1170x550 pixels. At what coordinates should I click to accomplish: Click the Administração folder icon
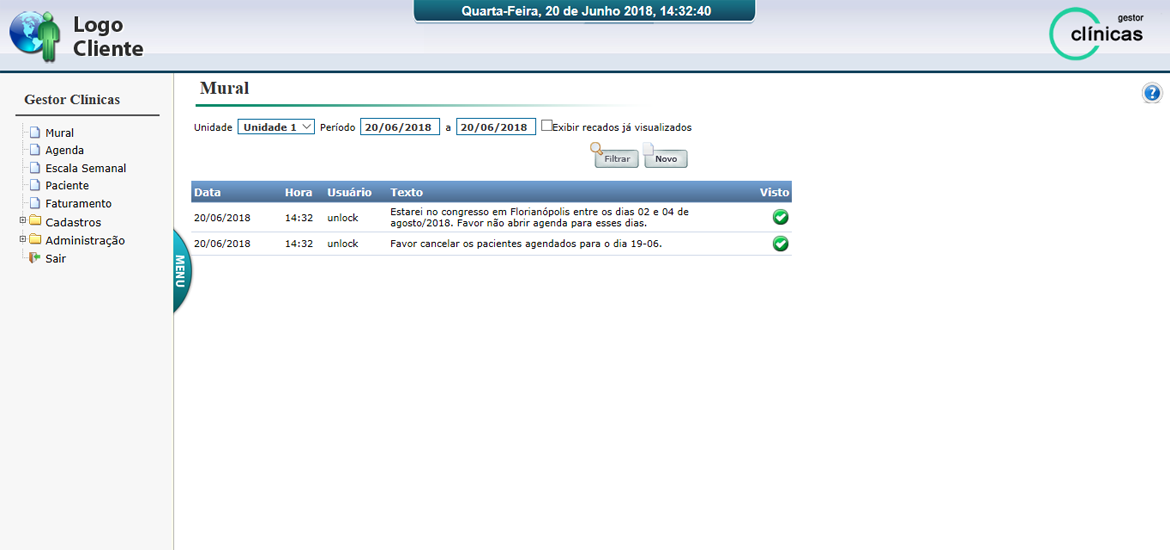34,240
